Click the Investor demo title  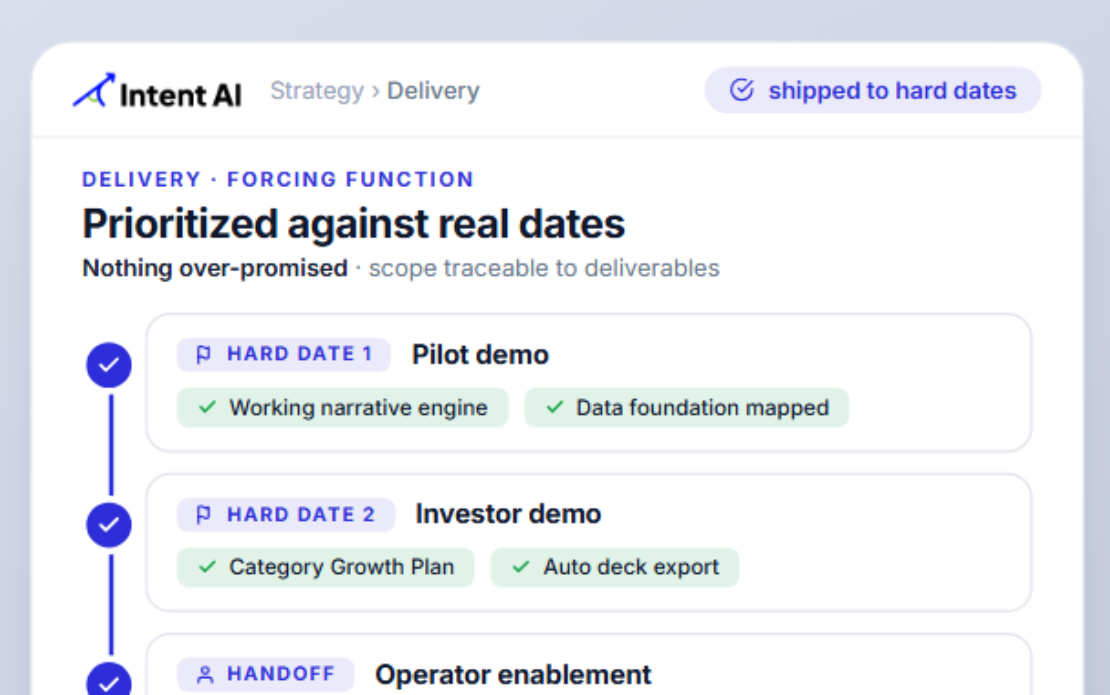[508, 514]
